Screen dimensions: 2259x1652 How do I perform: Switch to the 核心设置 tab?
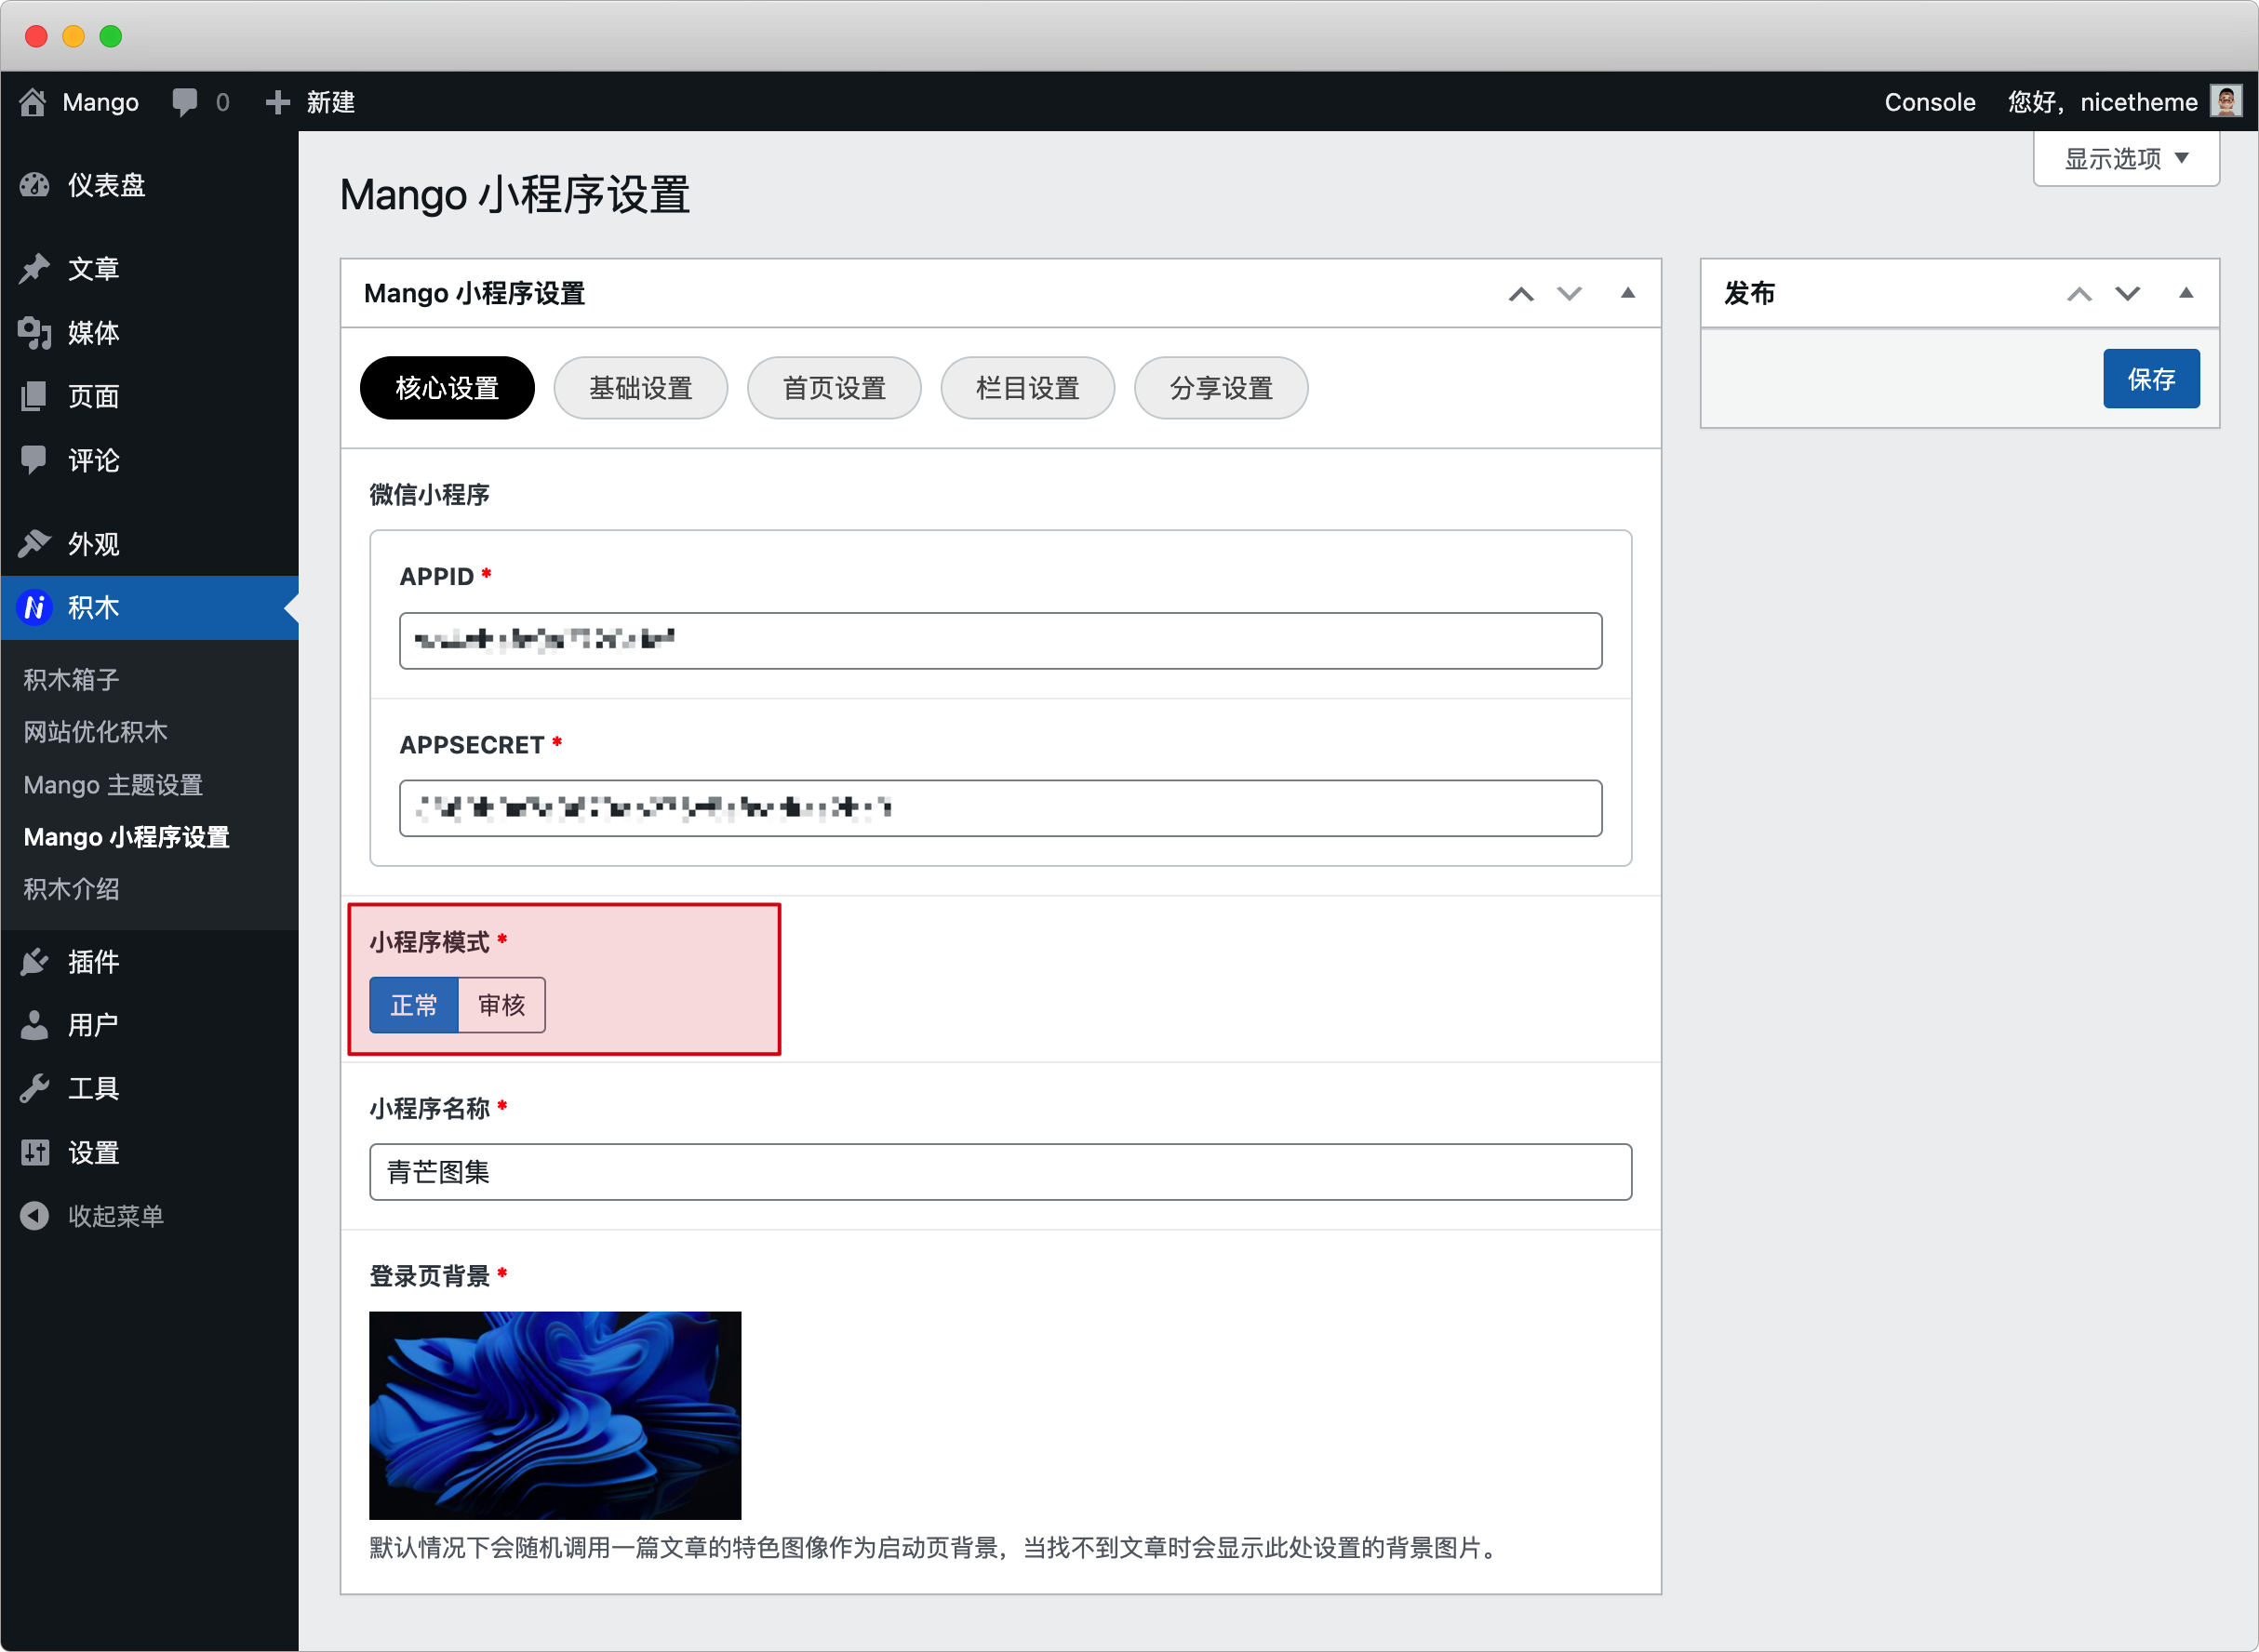[447, 388]
